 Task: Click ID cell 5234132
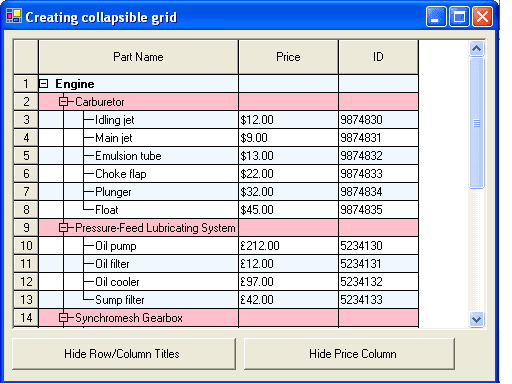pyautogui.click(x=378, y=282)
